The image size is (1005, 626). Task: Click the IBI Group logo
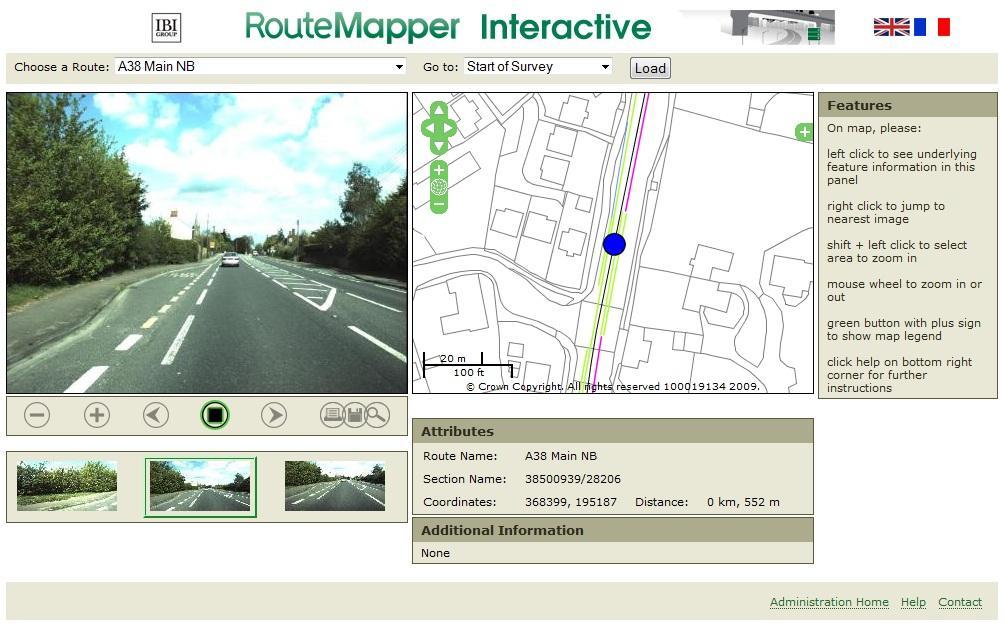coord(166,28)
